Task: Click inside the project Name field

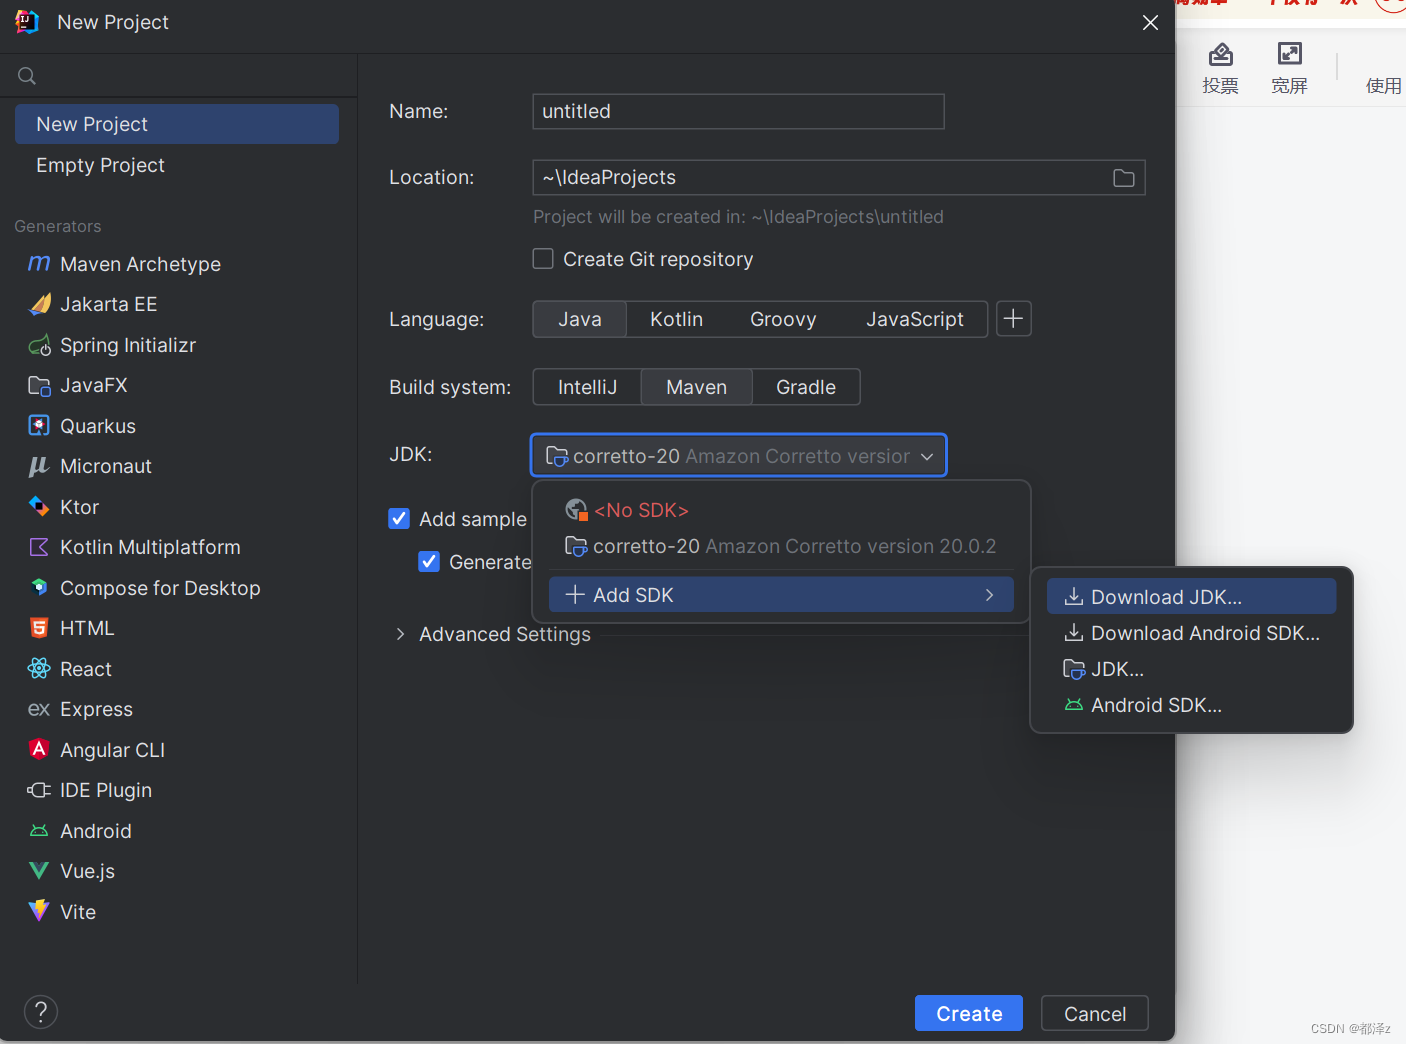Action: (737, 111)
